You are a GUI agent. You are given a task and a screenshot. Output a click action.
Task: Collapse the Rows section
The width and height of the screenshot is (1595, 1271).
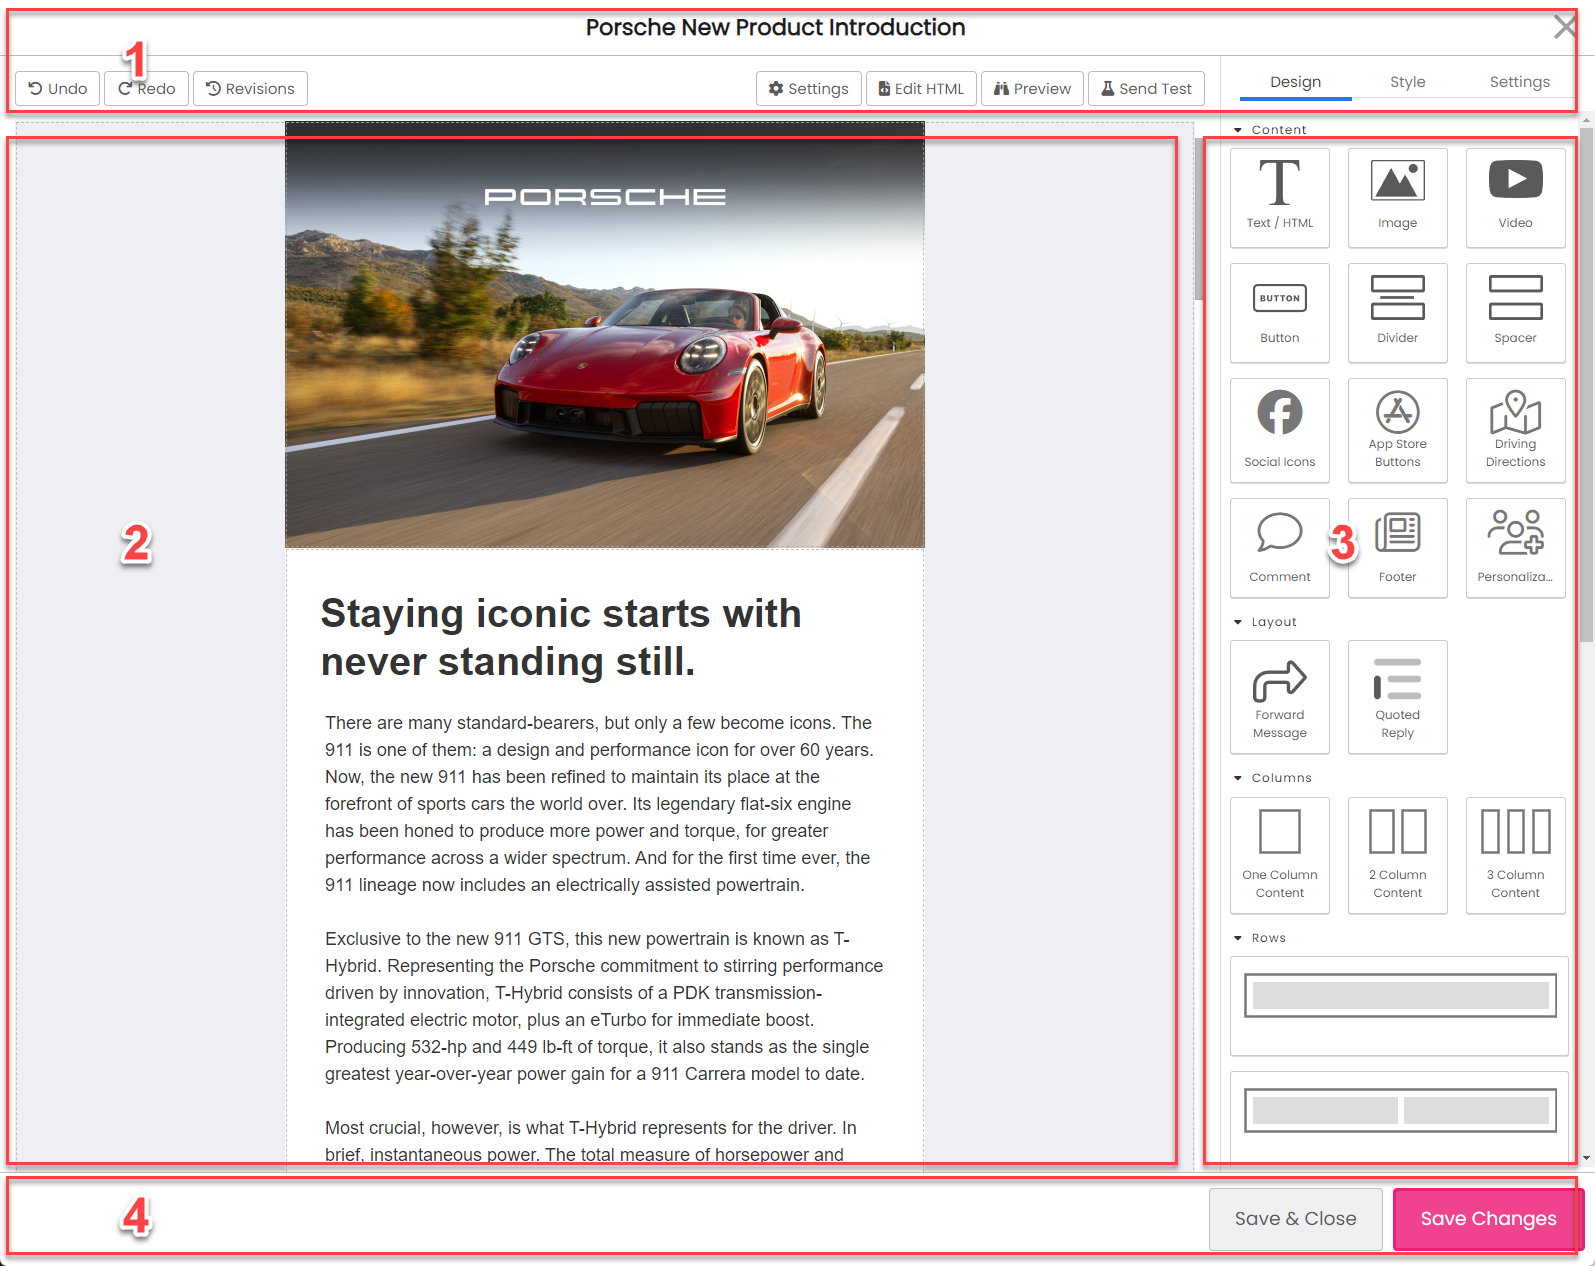coord(1259,938)
